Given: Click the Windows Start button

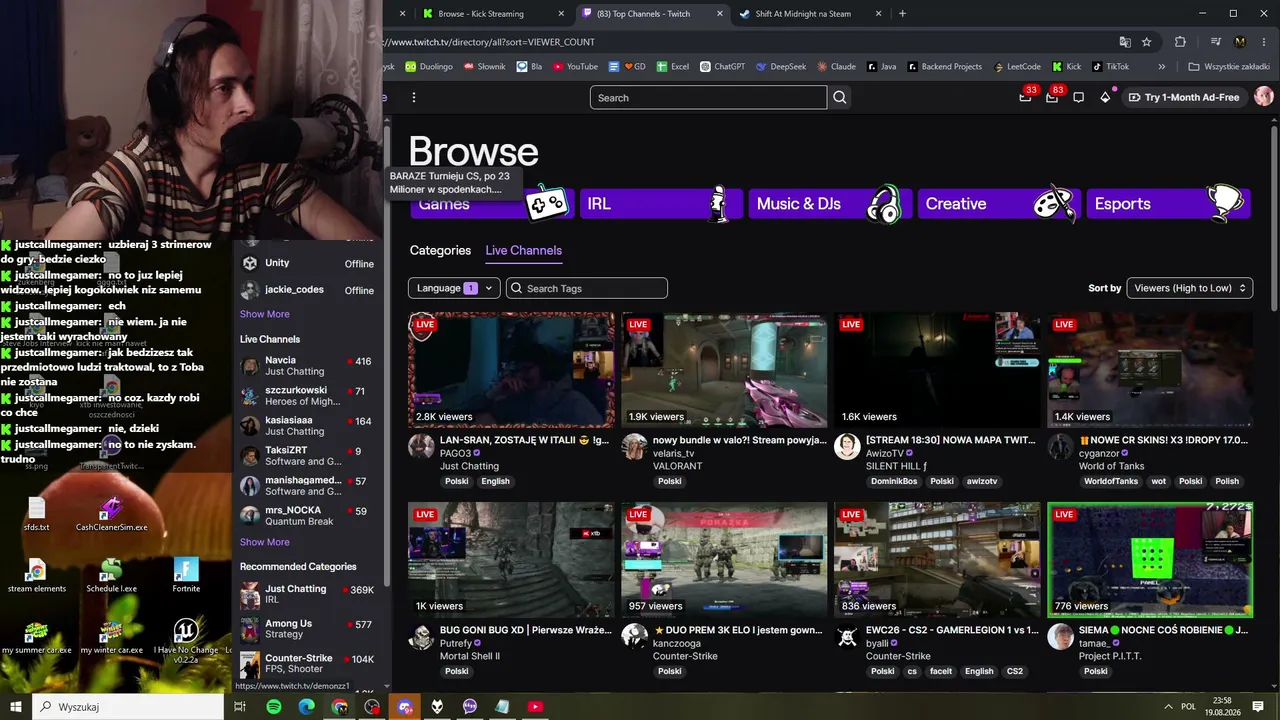Looking at the screenshot, I should click(16, 707).
